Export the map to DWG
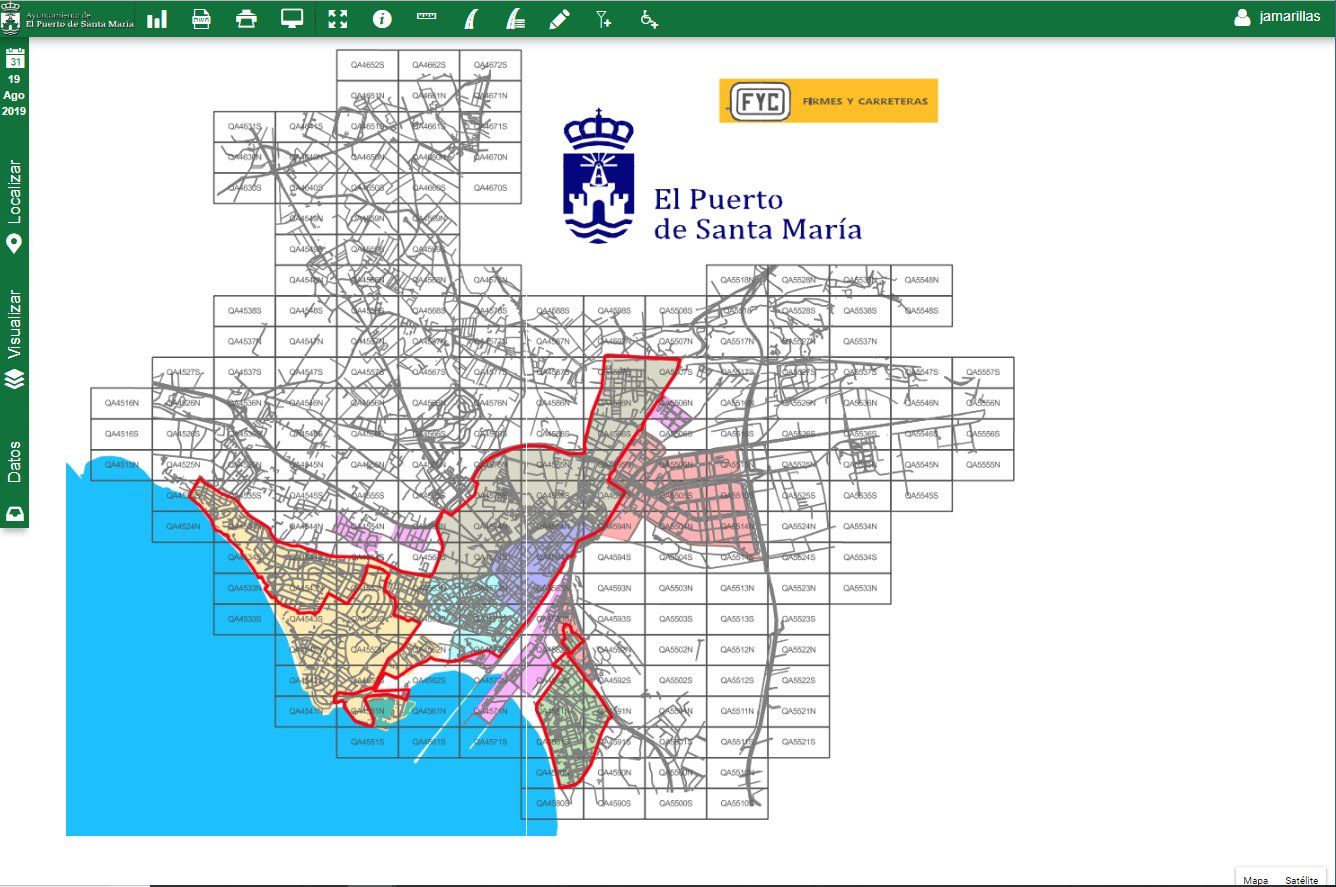Image resolution: width=1336 pixels, height=887 pixels. pyautogui.click(x=201, y=19)
